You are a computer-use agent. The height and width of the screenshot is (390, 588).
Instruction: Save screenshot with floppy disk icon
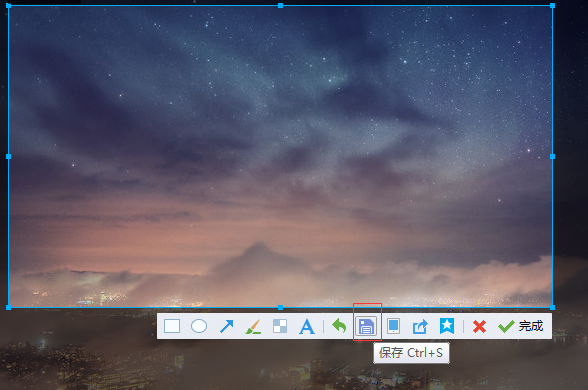pos(366,326)
